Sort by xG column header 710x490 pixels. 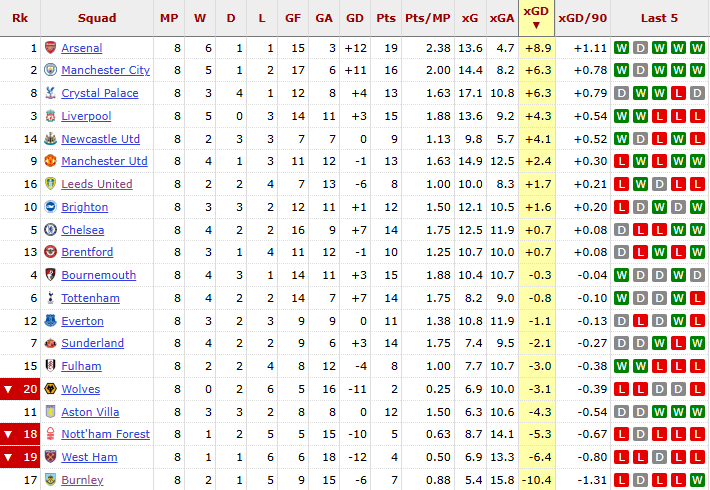[x=470, y=18]
